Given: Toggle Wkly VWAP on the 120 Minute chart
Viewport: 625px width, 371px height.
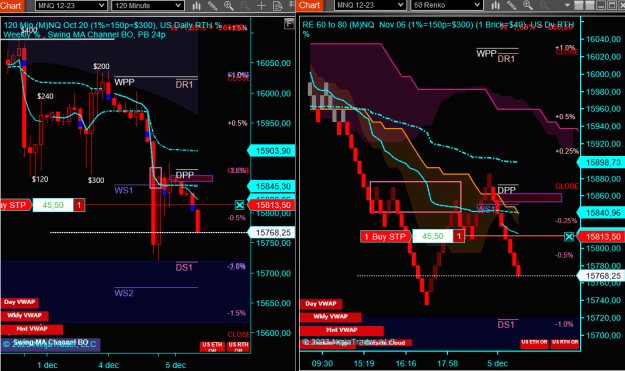Looking at the screenshot, I should pos(24,316).
